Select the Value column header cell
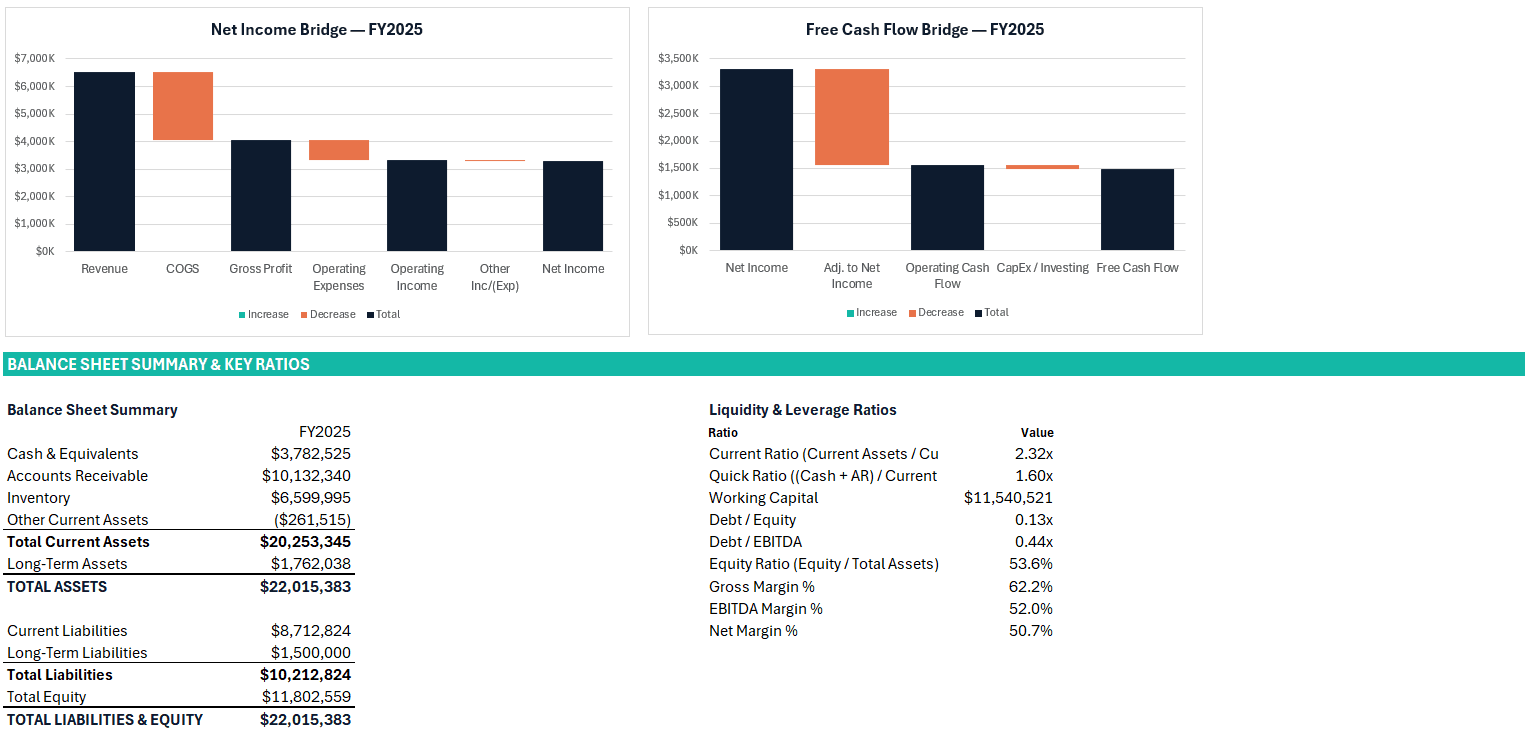Image resolution: width=1532 pixels, height=739 pixels. [x=1037, y=433]
